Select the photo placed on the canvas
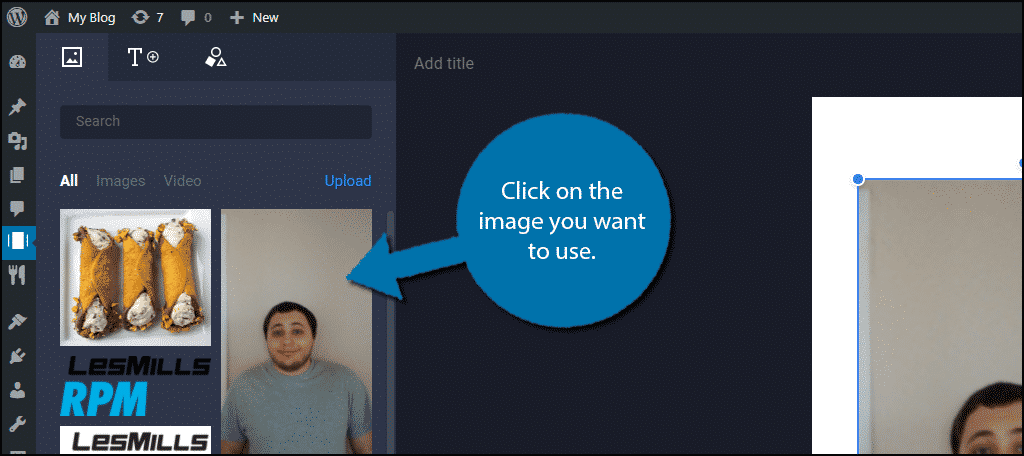The height and width of the screenshot is (456, 1024). tap(939, 316)
